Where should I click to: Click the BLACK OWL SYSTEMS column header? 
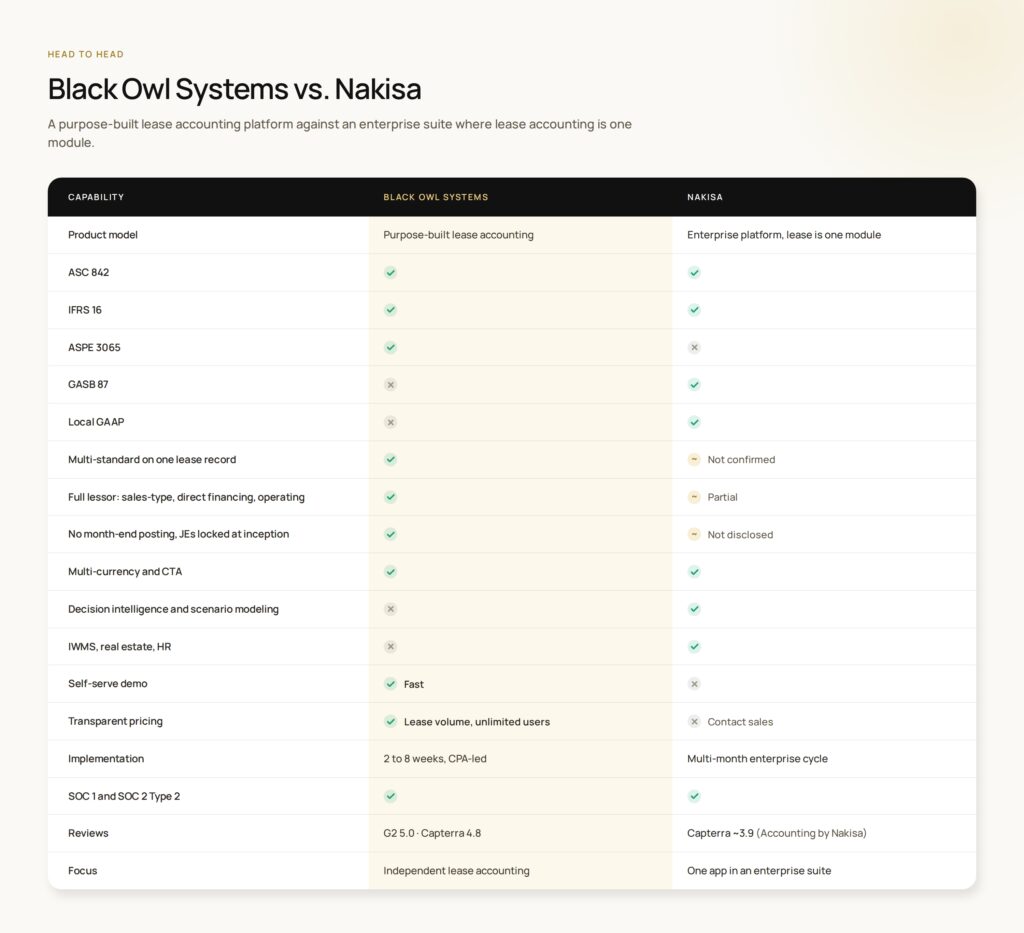coord(436,197)
